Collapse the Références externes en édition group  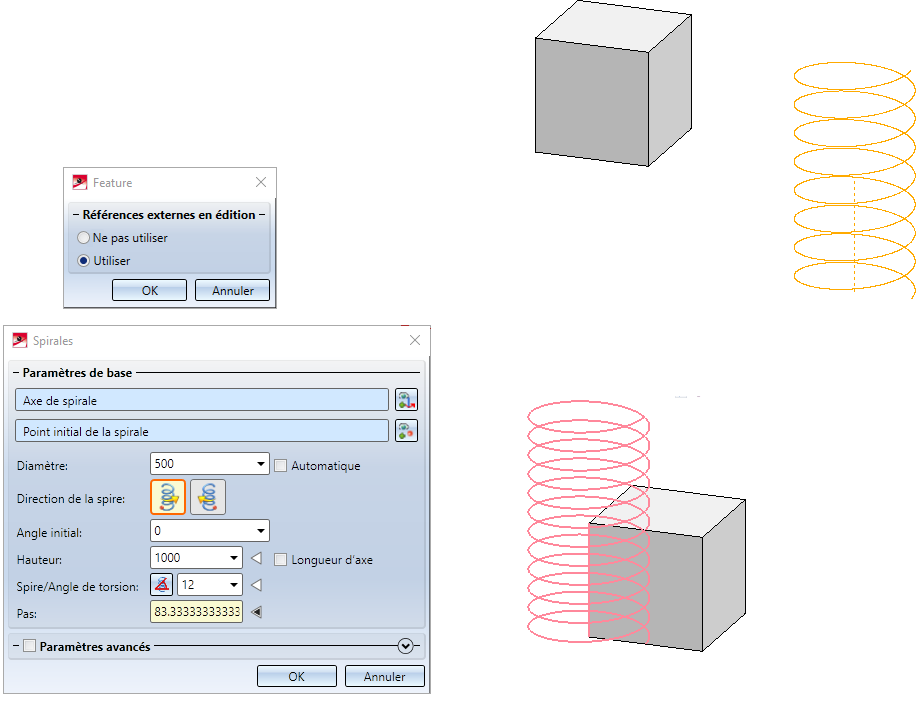click(x=76, y=215)
